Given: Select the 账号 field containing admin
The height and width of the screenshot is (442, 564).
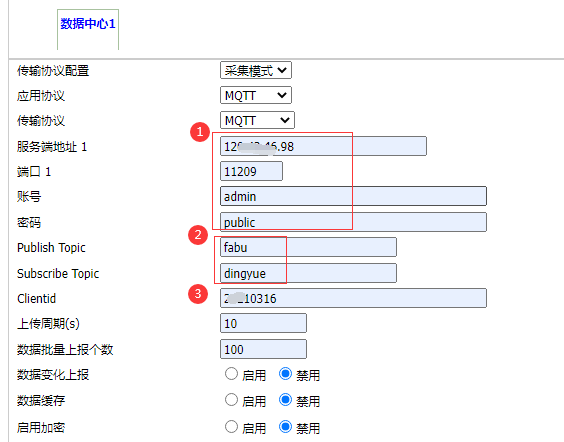Looking at the screenshot, I should [353, 196].
